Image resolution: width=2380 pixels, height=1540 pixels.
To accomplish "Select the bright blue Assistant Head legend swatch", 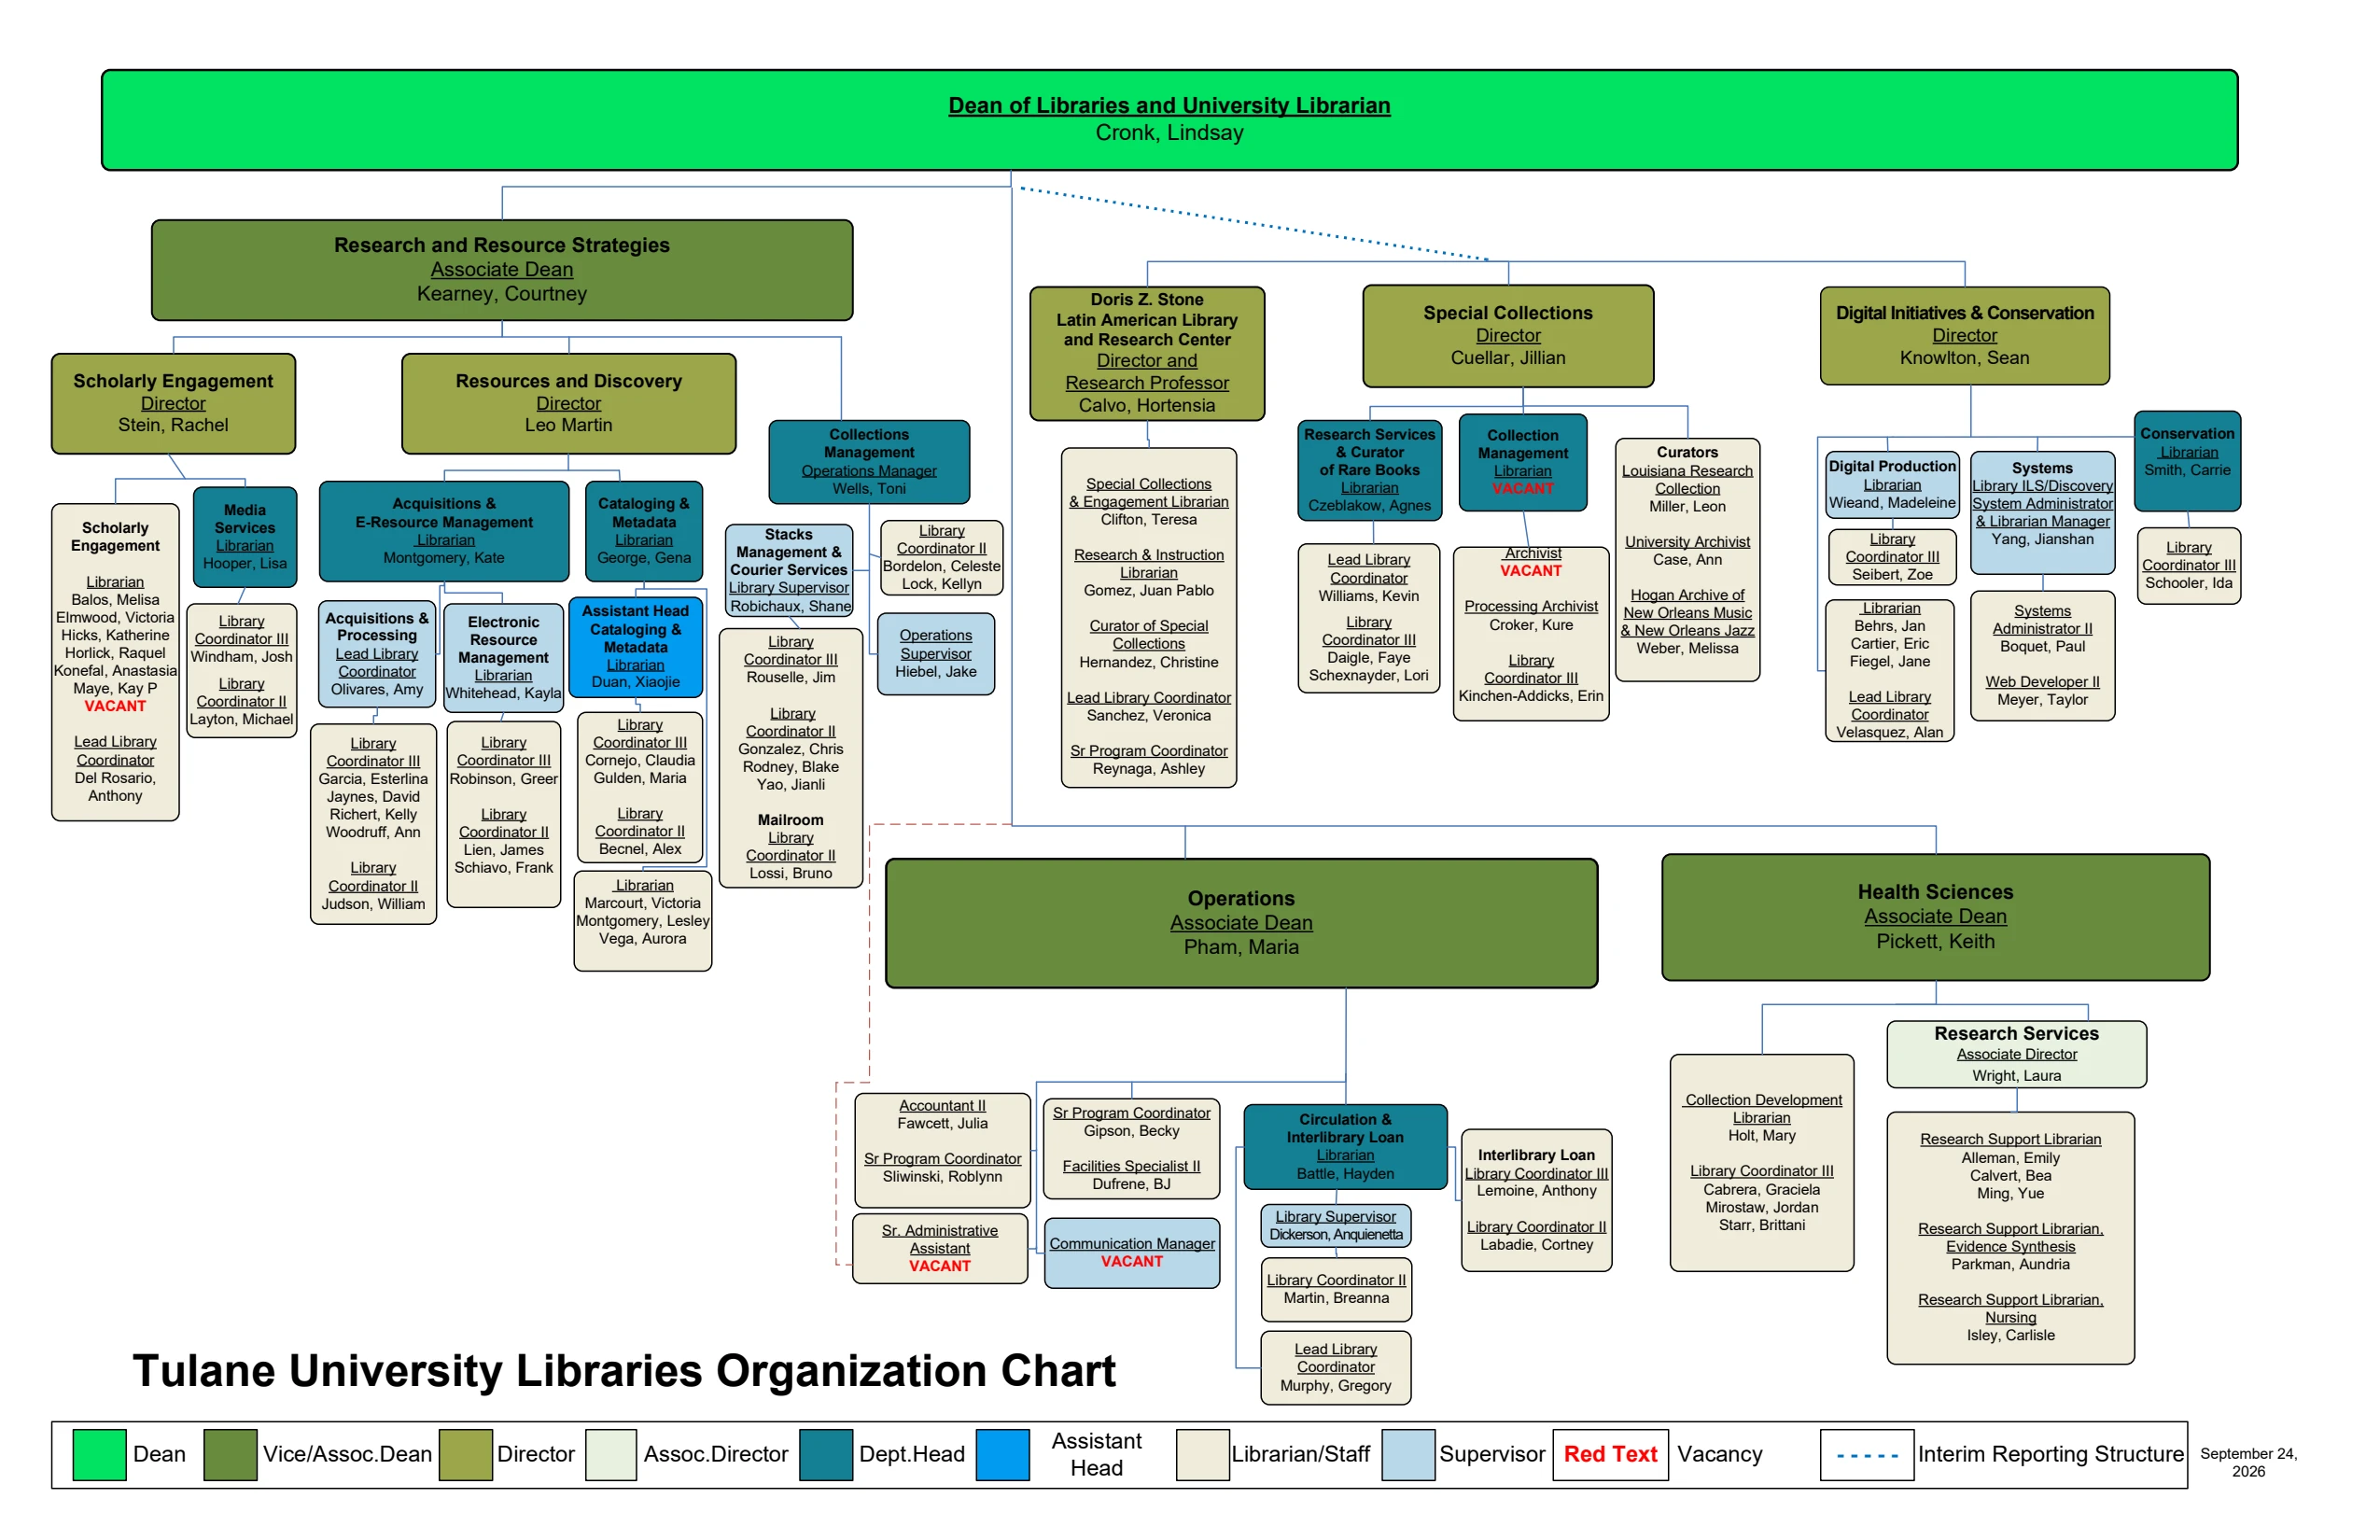I will [x=1002, y=1454].
